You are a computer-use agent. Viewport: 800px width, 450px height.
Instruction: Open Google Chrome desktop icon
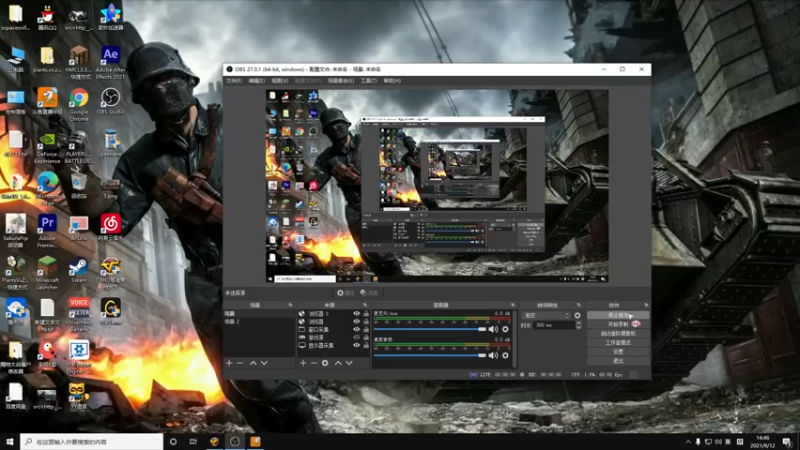coord(79,104)
